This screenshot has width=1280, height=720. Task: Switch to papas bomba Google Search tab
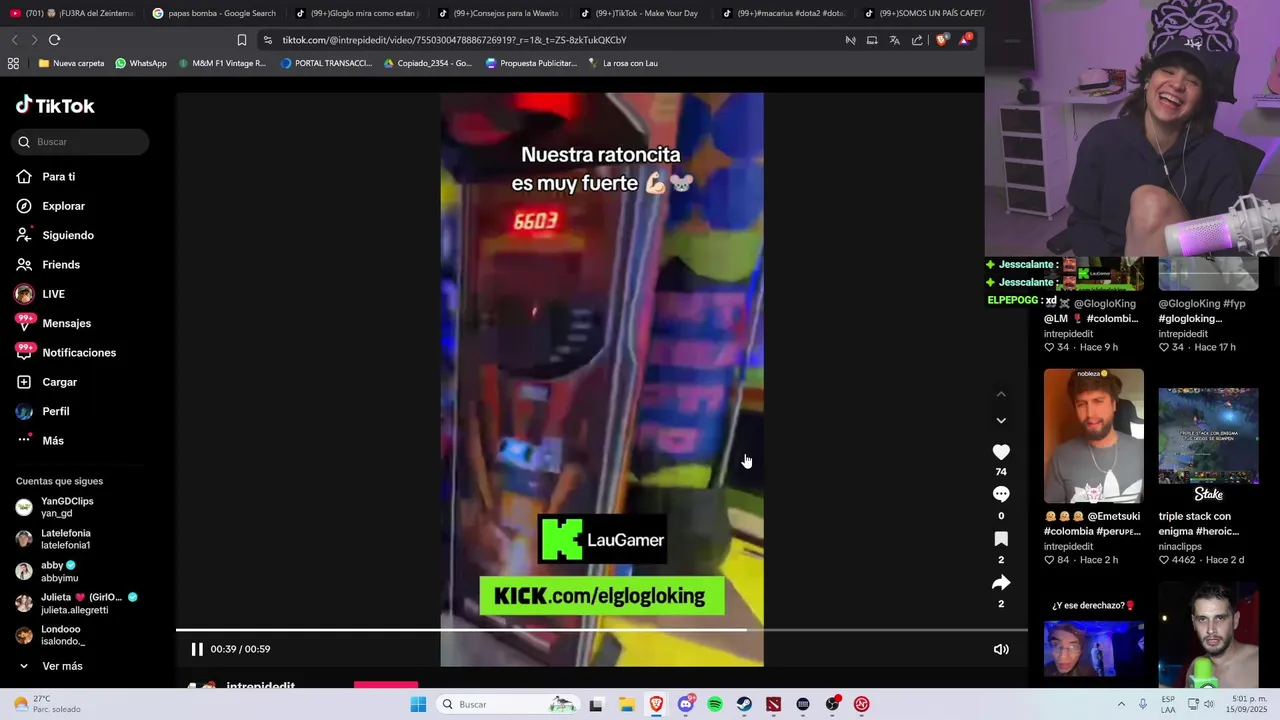(214, 13)
